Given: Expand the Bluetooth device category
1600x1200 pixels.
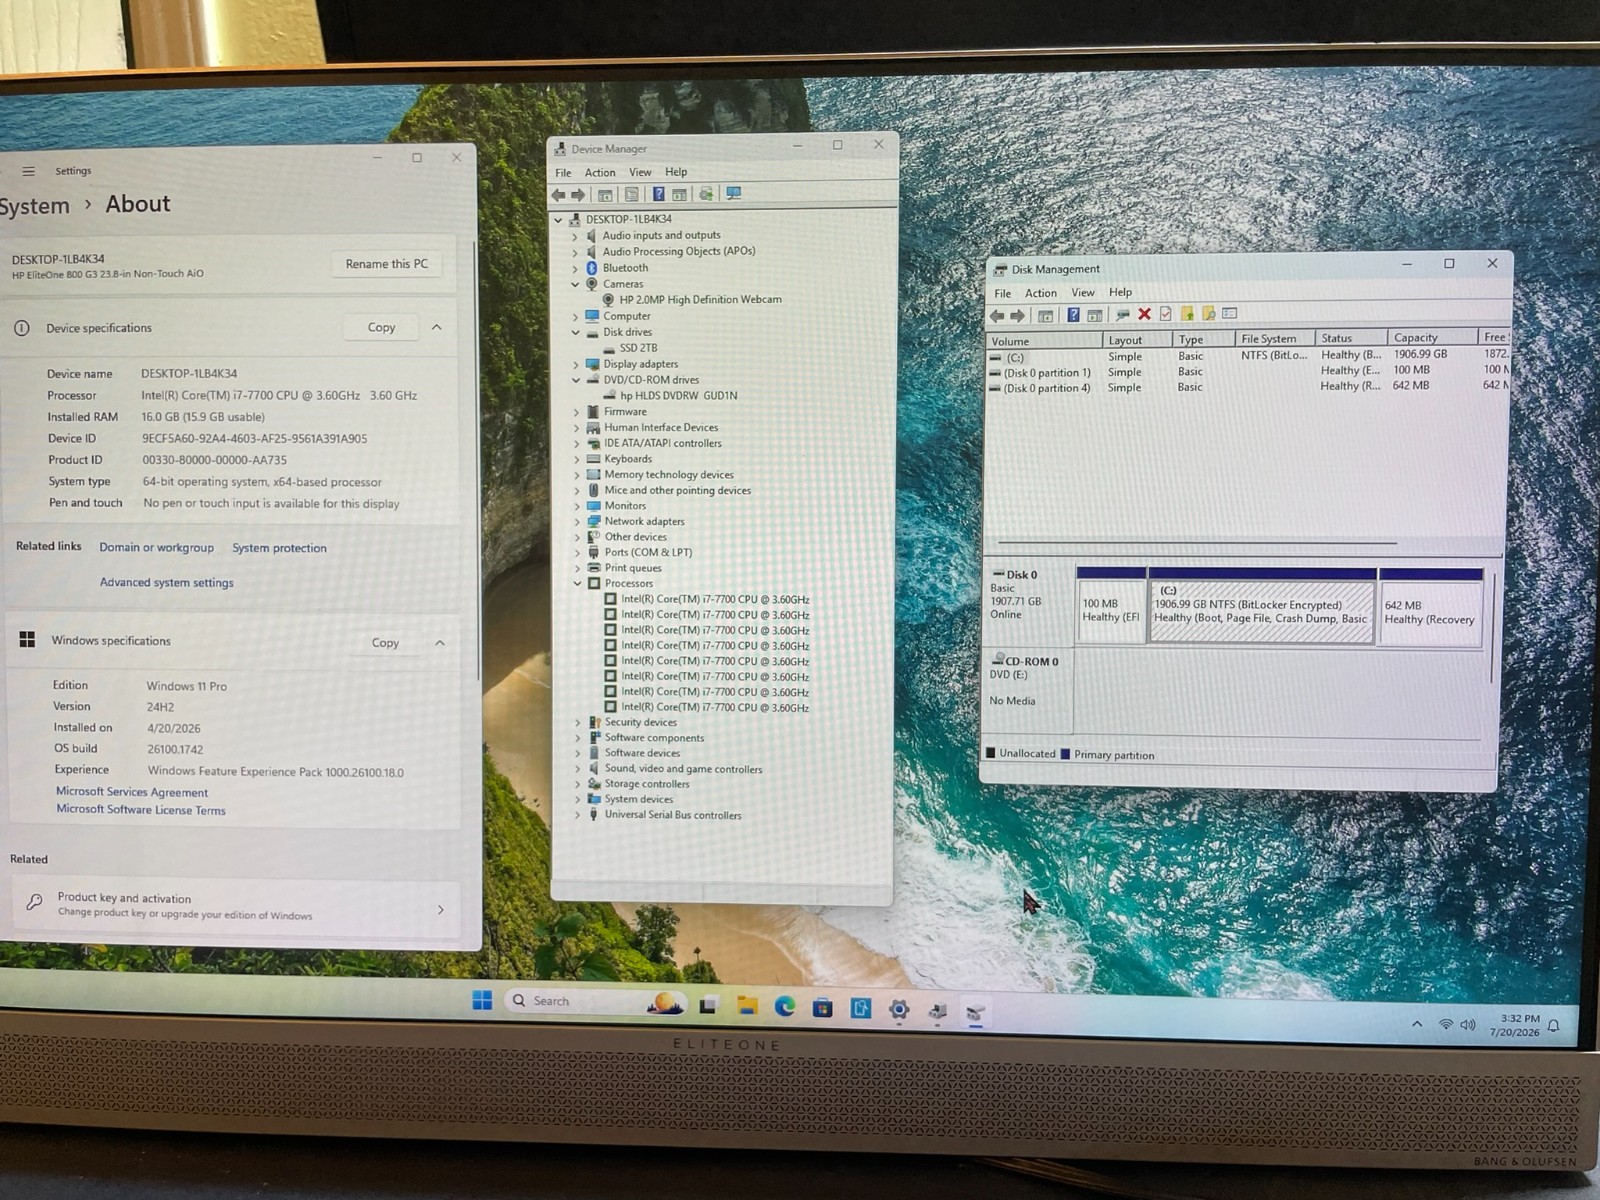Looking at the screenshot, I should point(575,269).
